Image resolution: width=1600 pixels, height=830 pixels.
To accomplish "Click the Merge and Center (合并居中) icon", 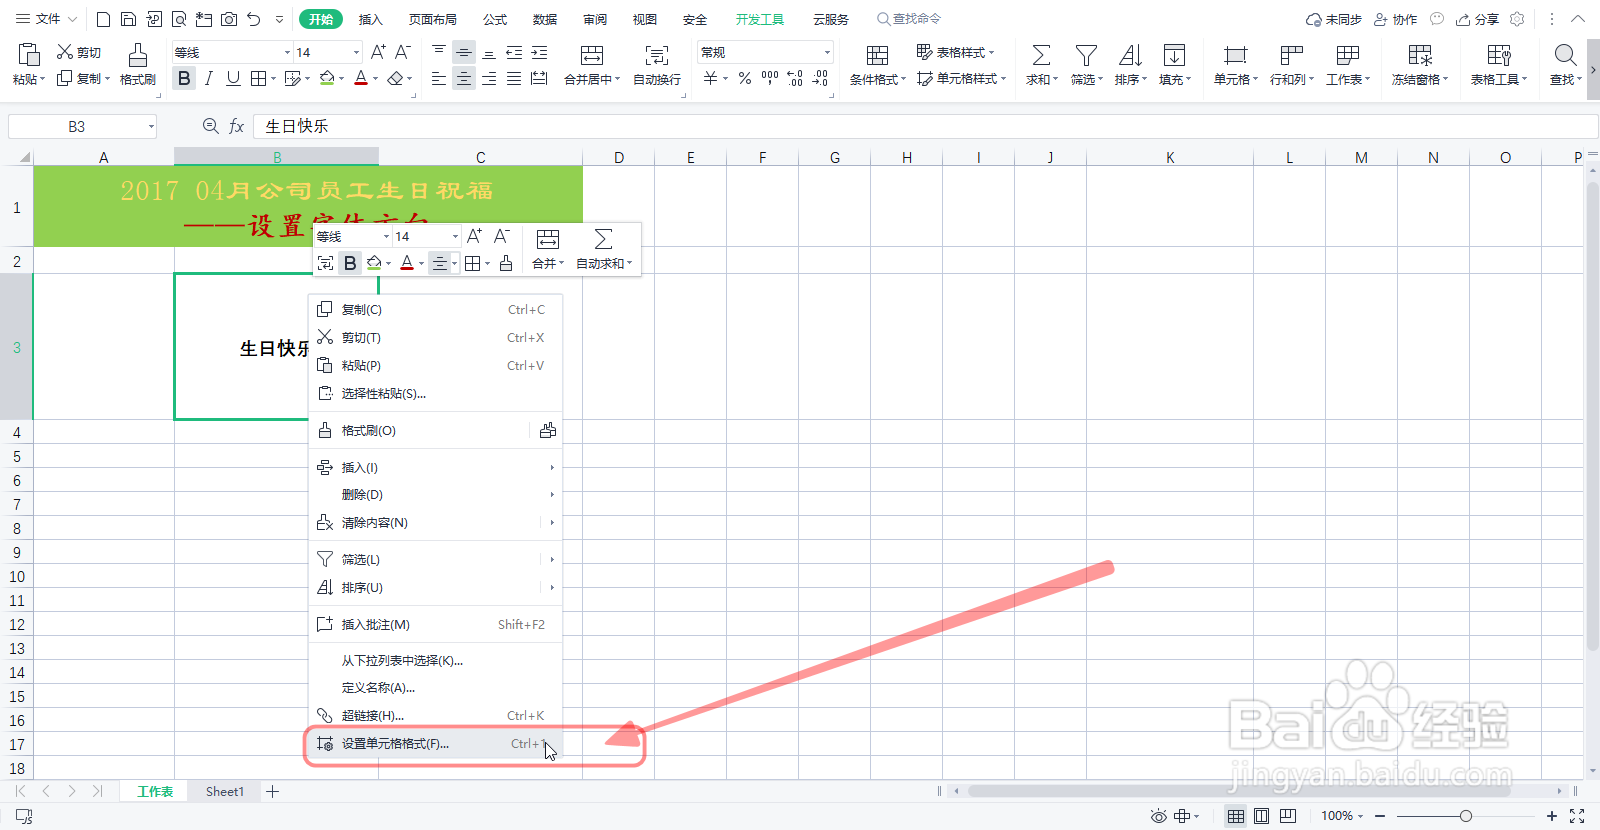I will pyautogui.click(x=592, y=55).
